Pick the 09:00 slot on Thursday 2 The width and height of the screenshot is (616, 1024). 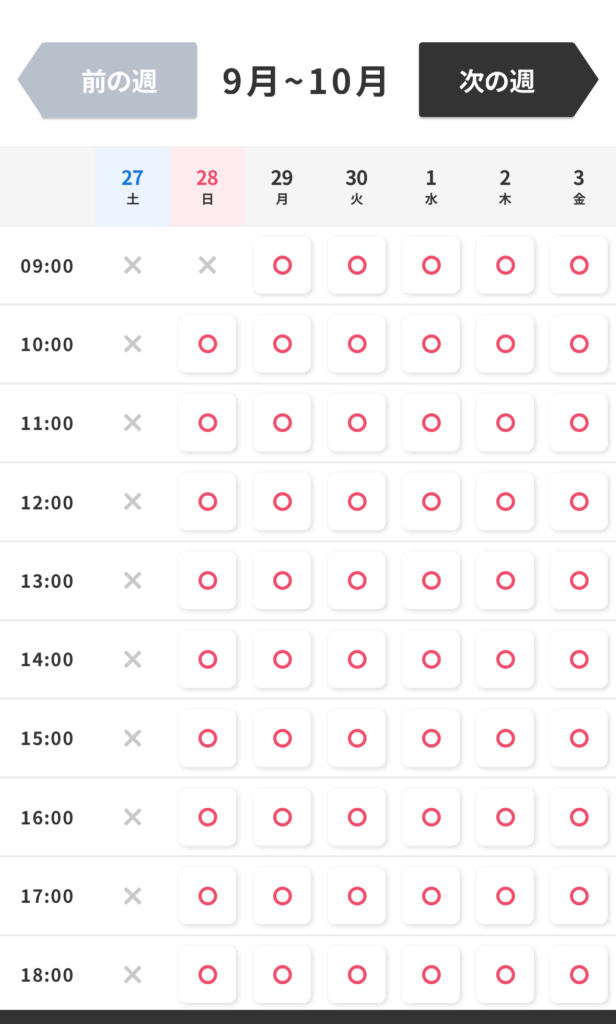tap(505, 265)
